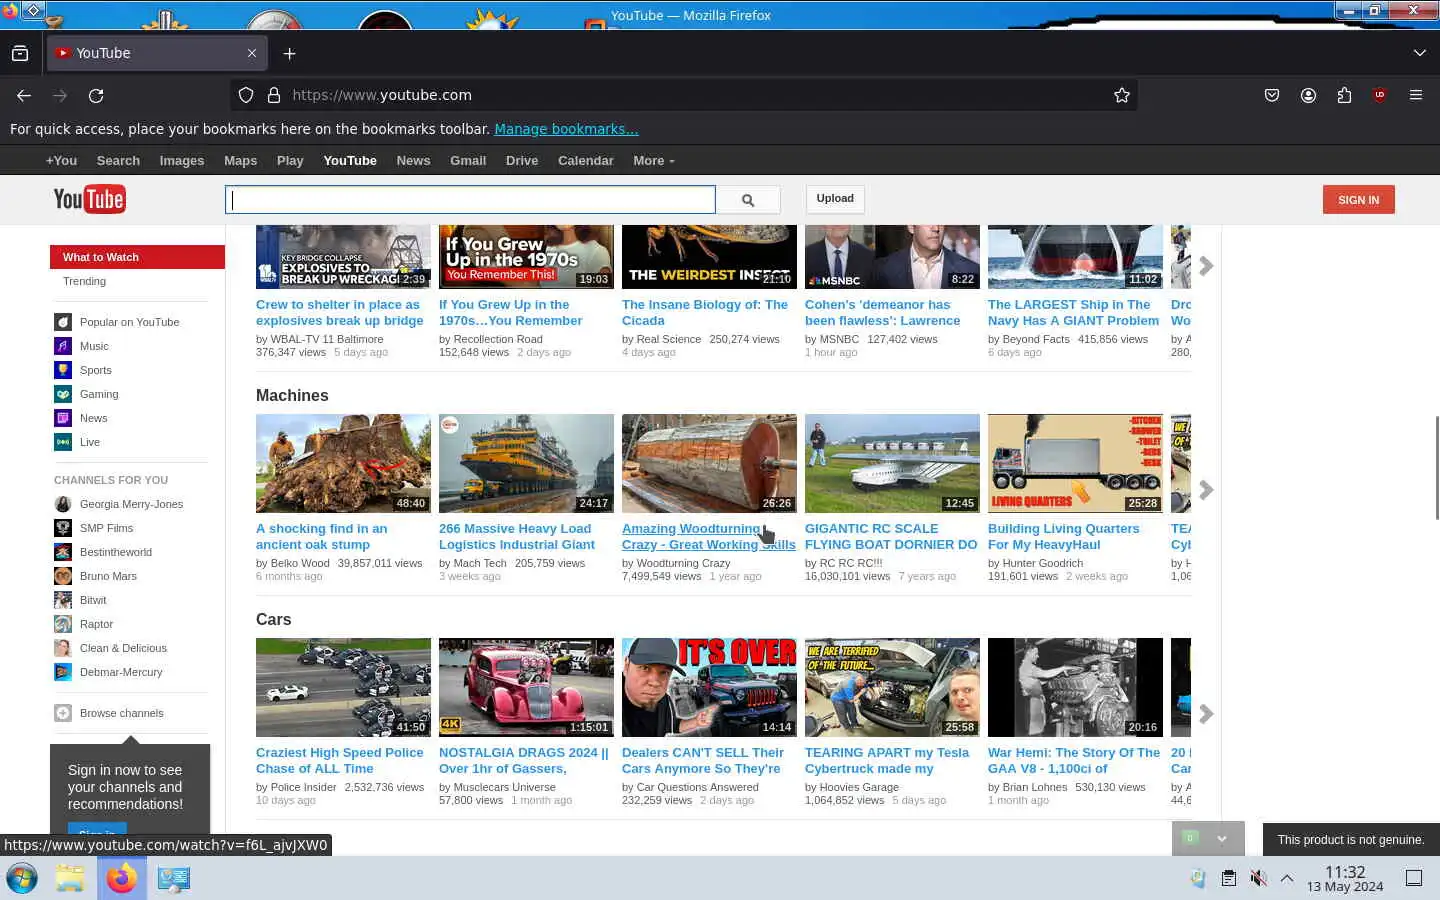The width and height of the screenshot is (1440, 900).
Task: Select the News category icon in sidebar
Action: click(63, 418)
